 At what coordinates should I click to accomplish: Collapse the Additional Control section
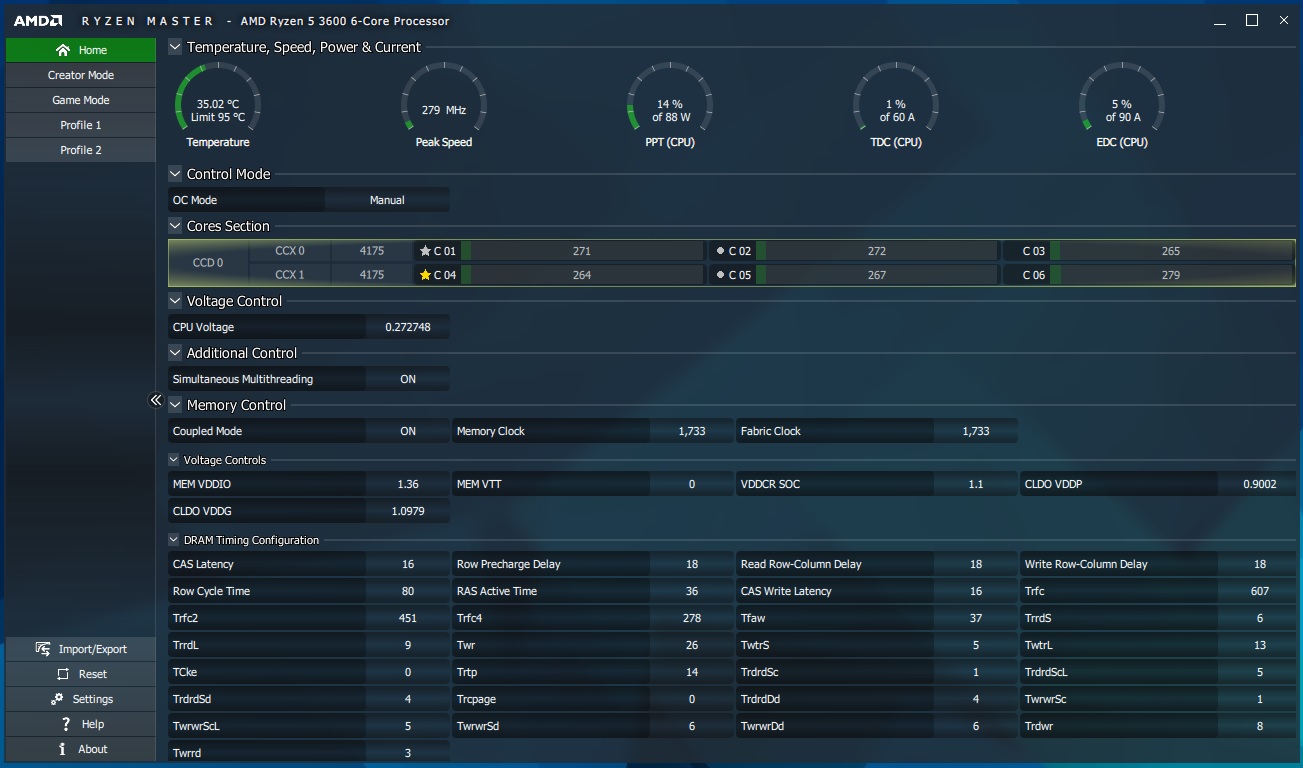(x=175, y=353)
